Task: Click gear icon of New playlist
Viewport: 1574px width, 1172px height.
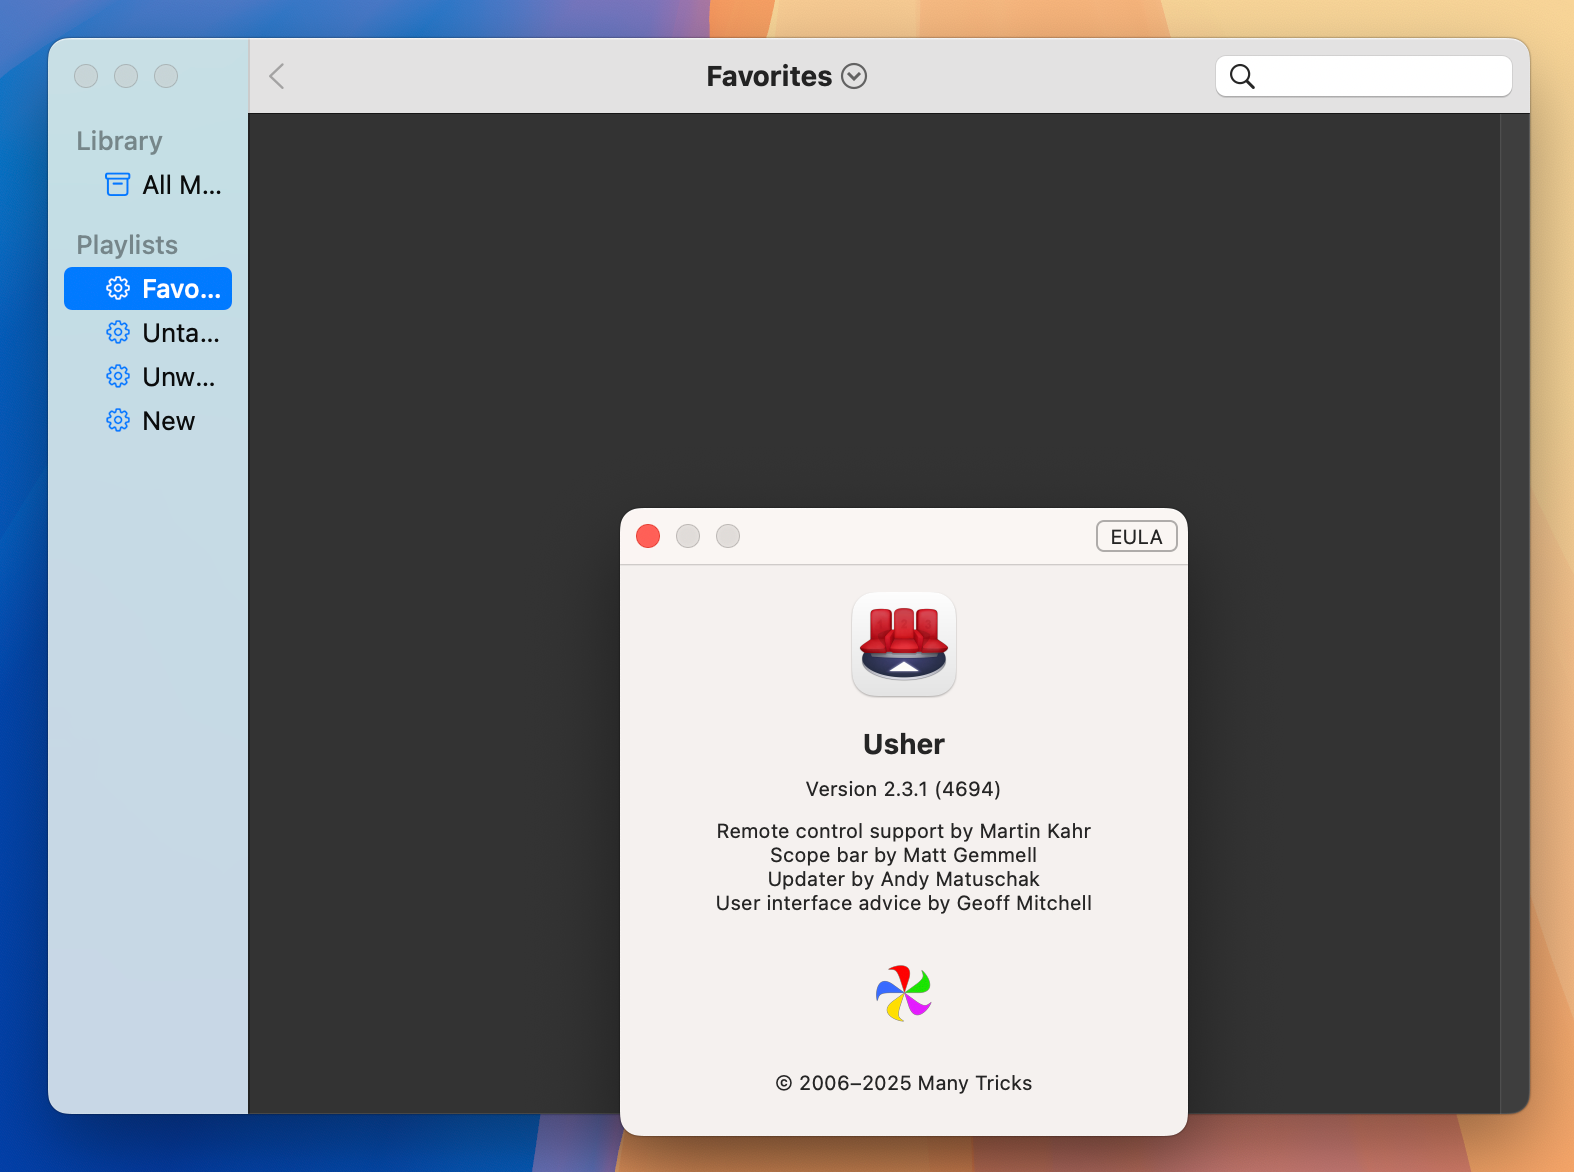Action: [118, 421]
